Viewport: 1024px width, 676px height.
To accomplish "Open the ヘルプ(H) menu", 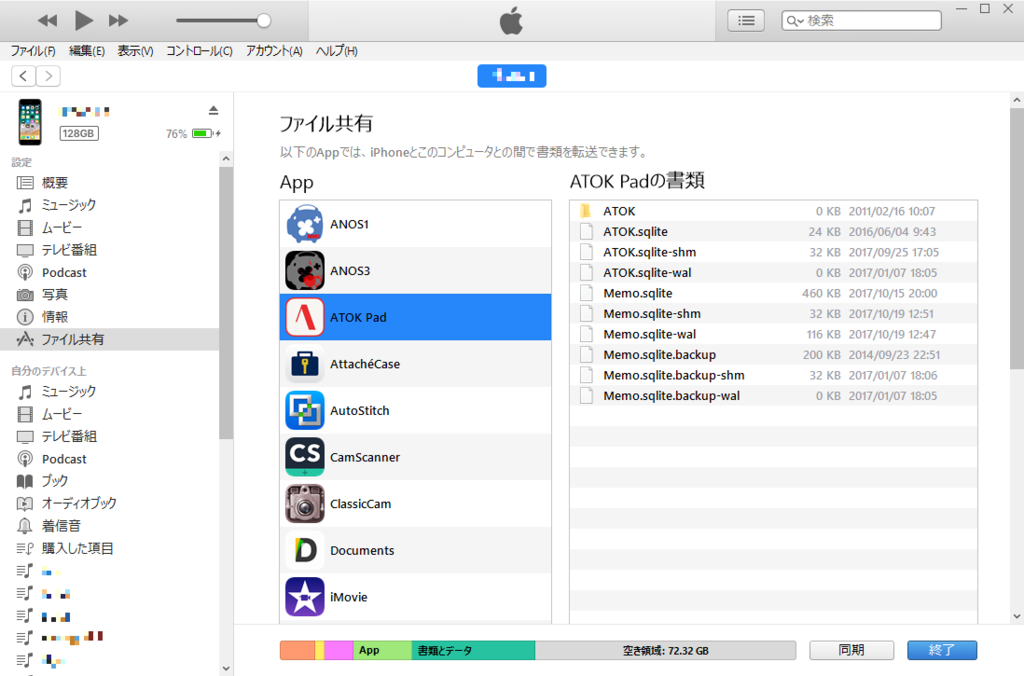I will (336, 51).
